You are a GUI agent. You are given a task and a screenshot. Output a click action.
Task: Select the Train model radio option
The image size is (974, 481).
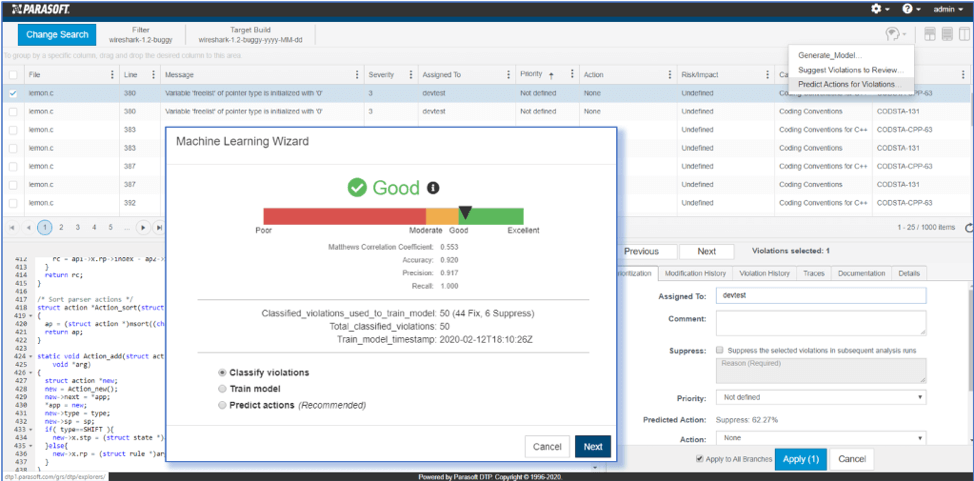coord(222,388)
